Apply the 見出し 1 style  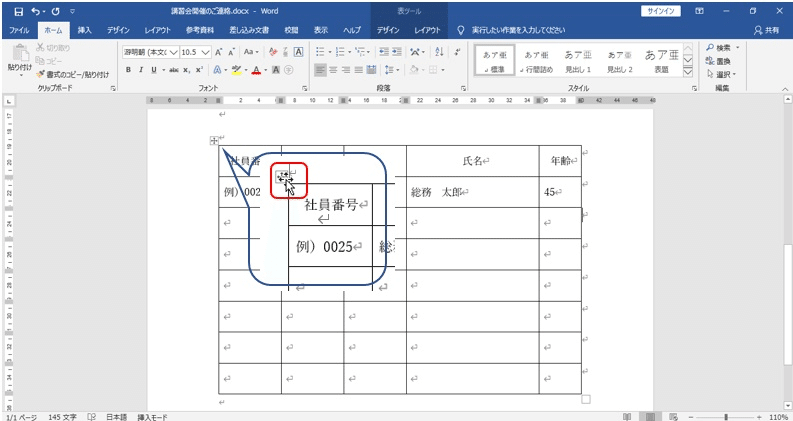[579, 61]
